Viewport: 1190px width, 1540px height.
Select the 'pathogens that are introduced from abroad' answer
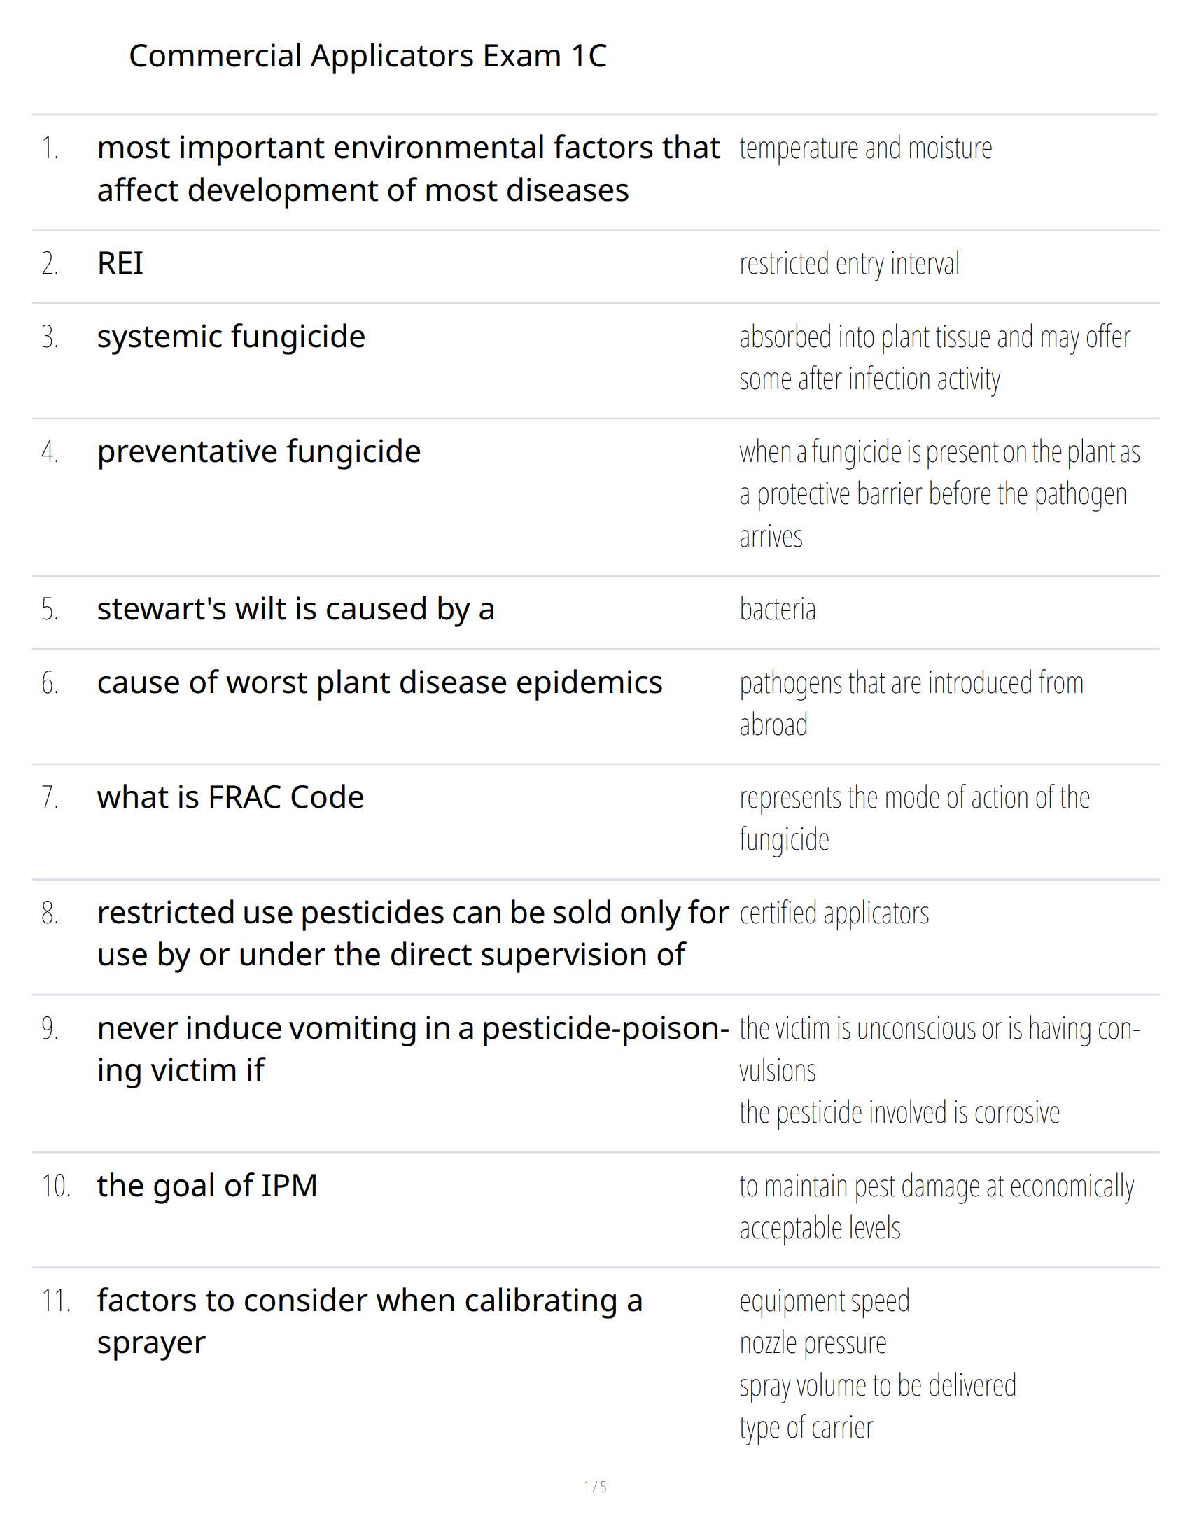(910, 703)
